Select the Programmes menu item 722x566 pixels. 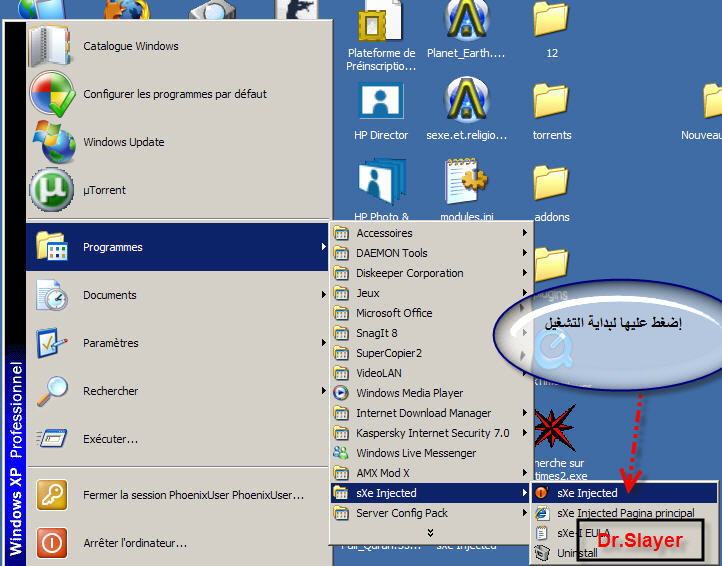point(177,247)
